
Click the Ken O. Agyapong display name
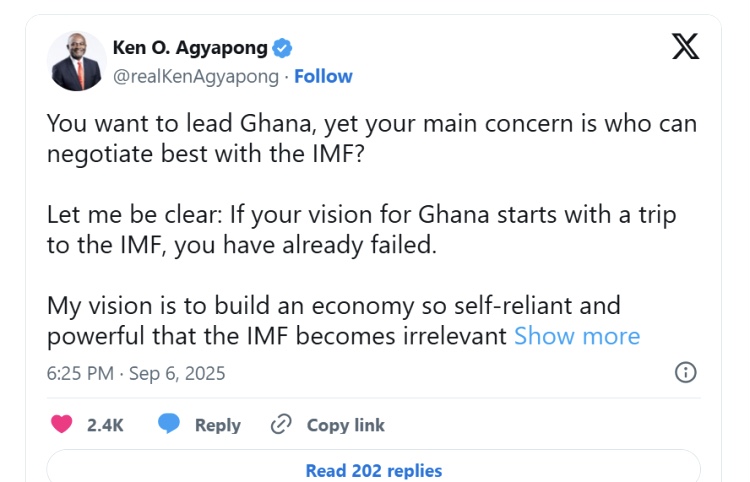tap(190, 48)
